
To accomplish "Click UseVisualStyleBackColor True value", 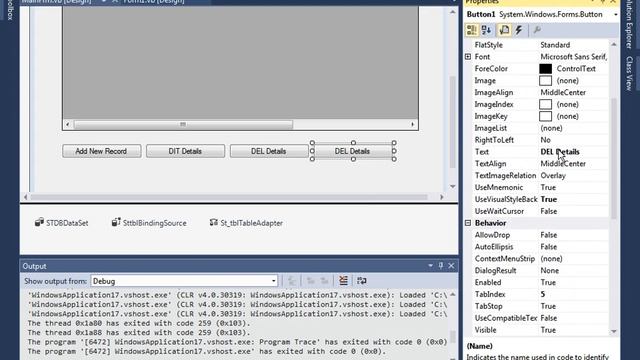I will (x=549, y=199).
